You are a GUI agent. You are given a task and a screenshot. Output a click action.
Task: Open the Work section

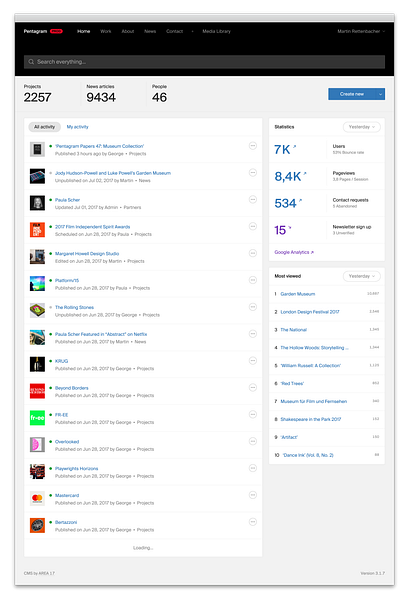pos(106,31)
